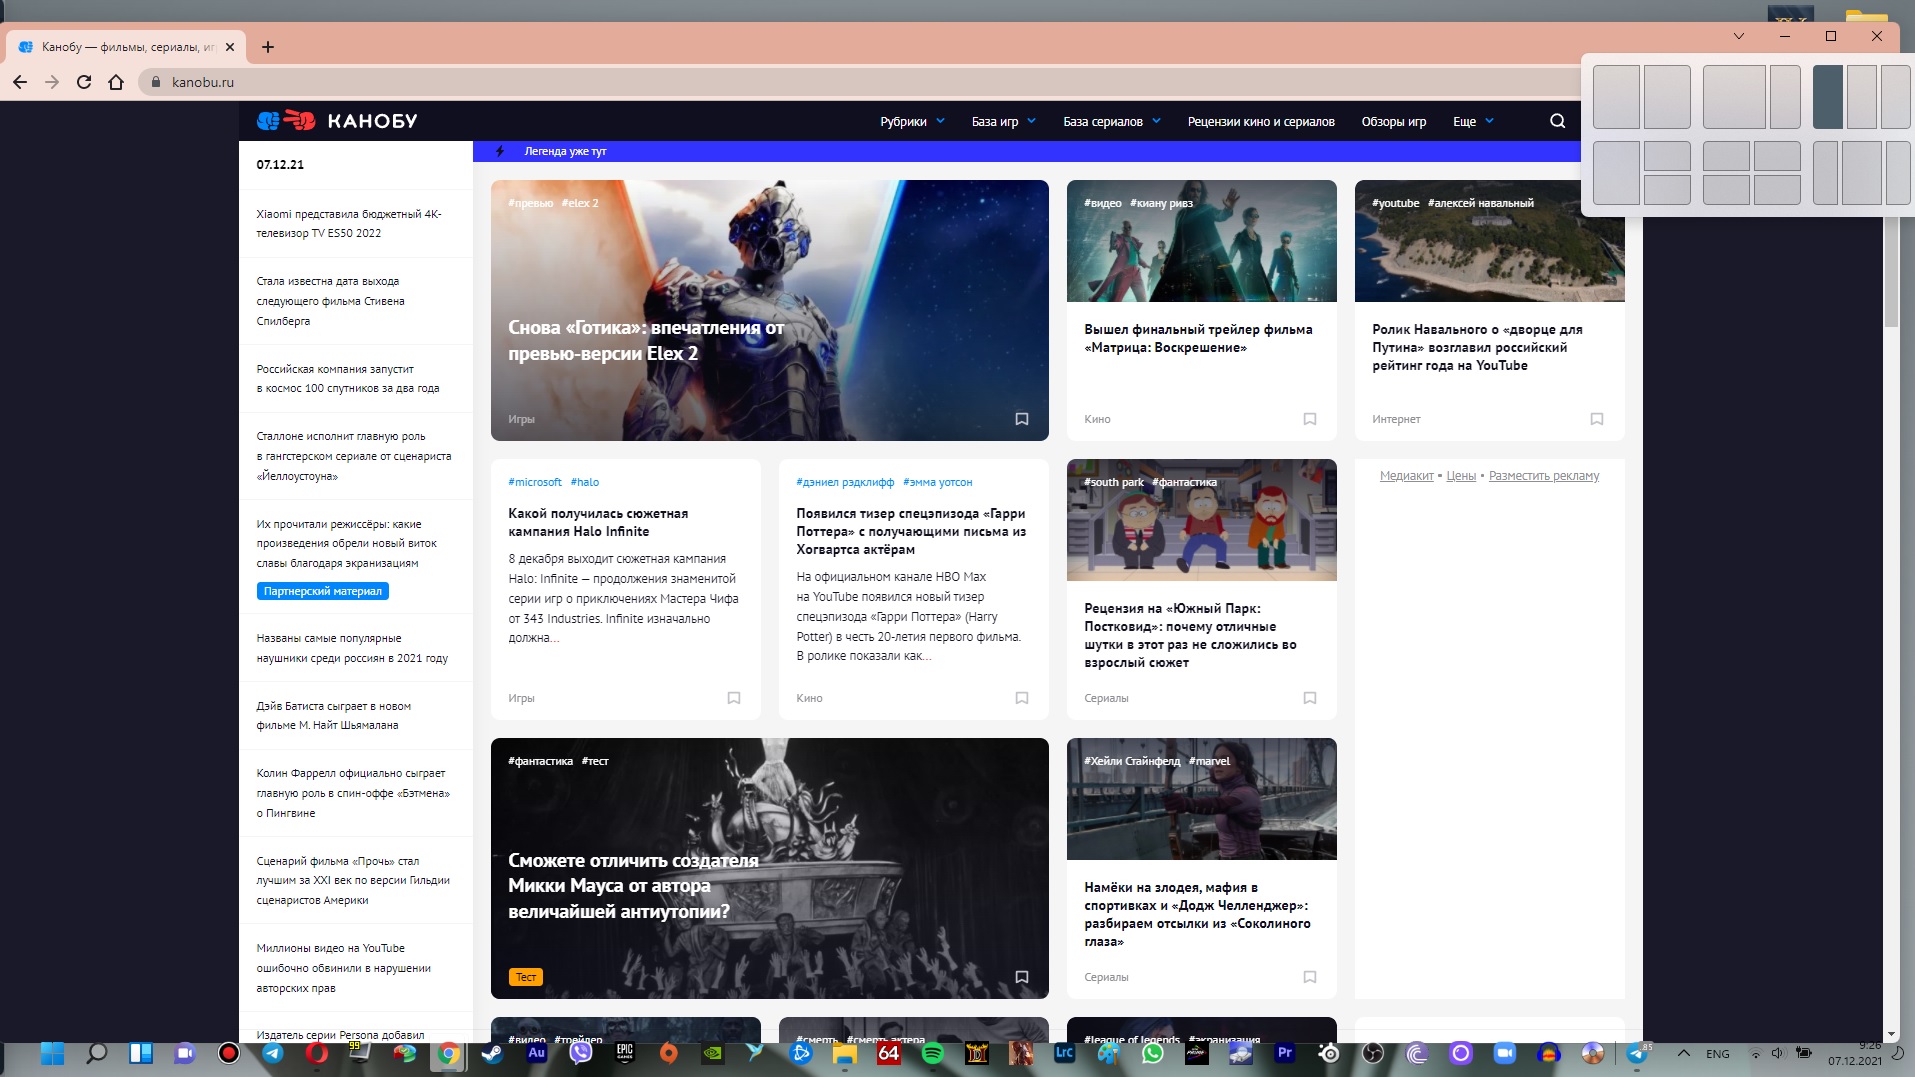
Task: Open the Разместить рекламу link
Action: click(x=1543, y=476)
